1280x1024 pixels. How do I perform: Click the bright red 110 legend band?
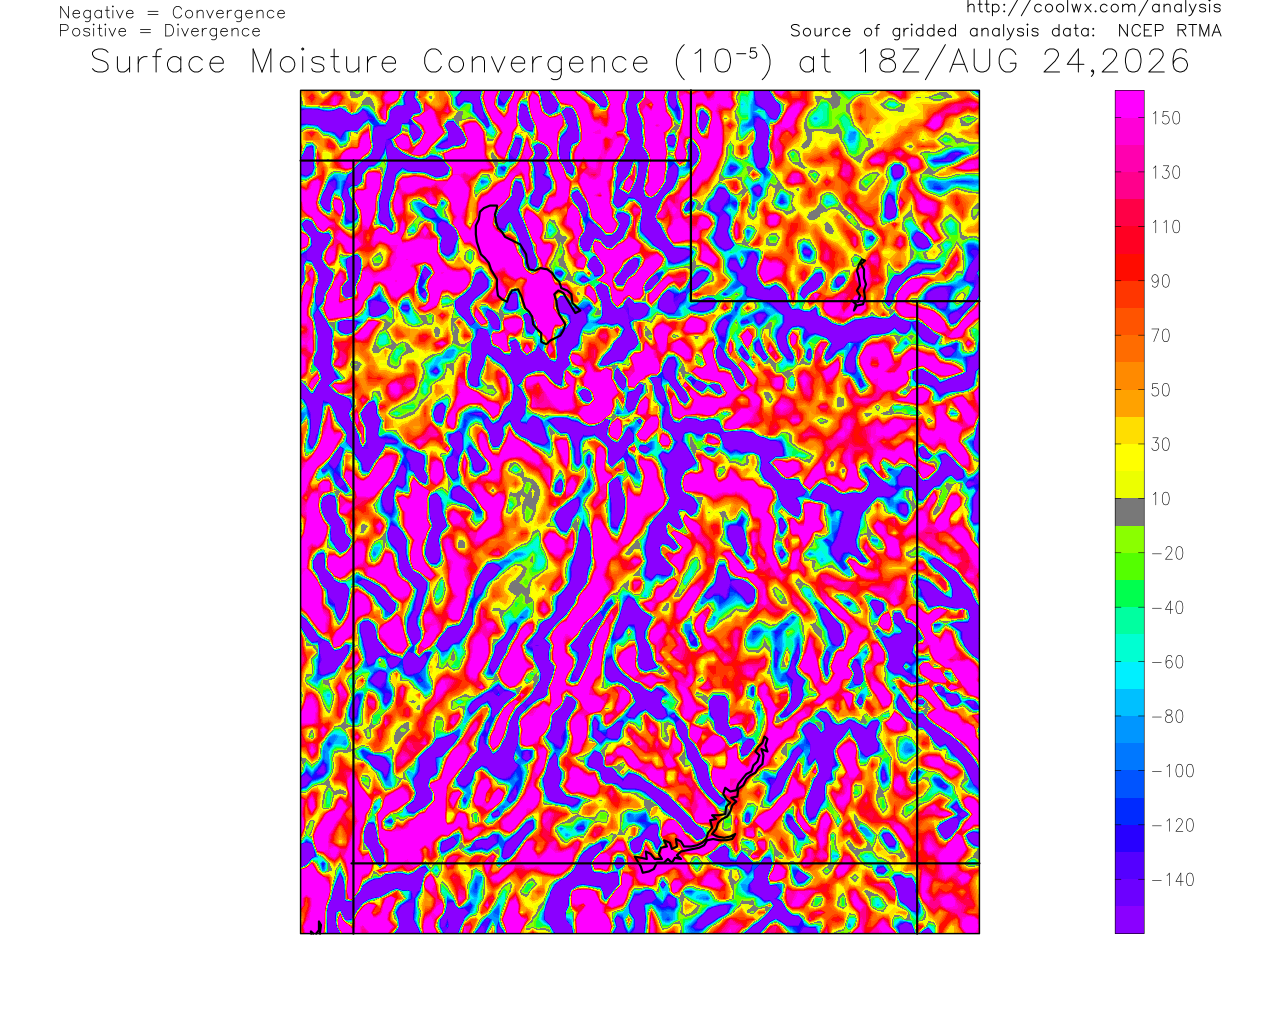click(x=1130, y=227)
